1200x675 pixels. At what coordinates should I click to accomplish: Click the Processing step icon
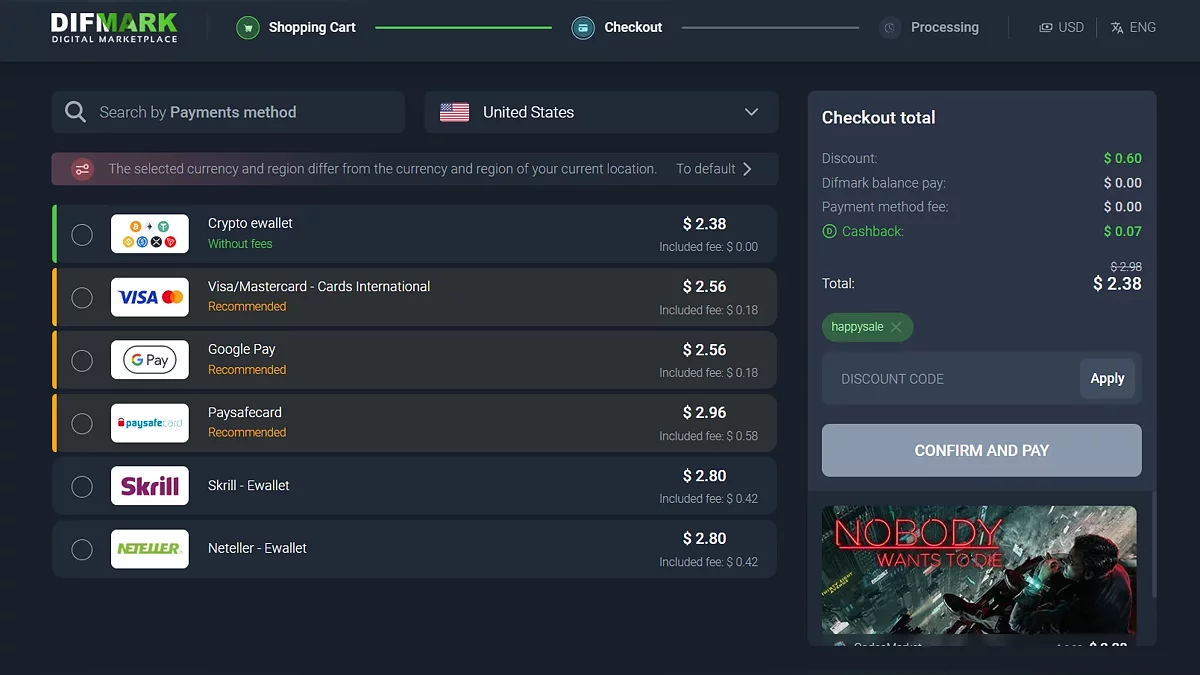pyautogui.click(x=890, y=28)
